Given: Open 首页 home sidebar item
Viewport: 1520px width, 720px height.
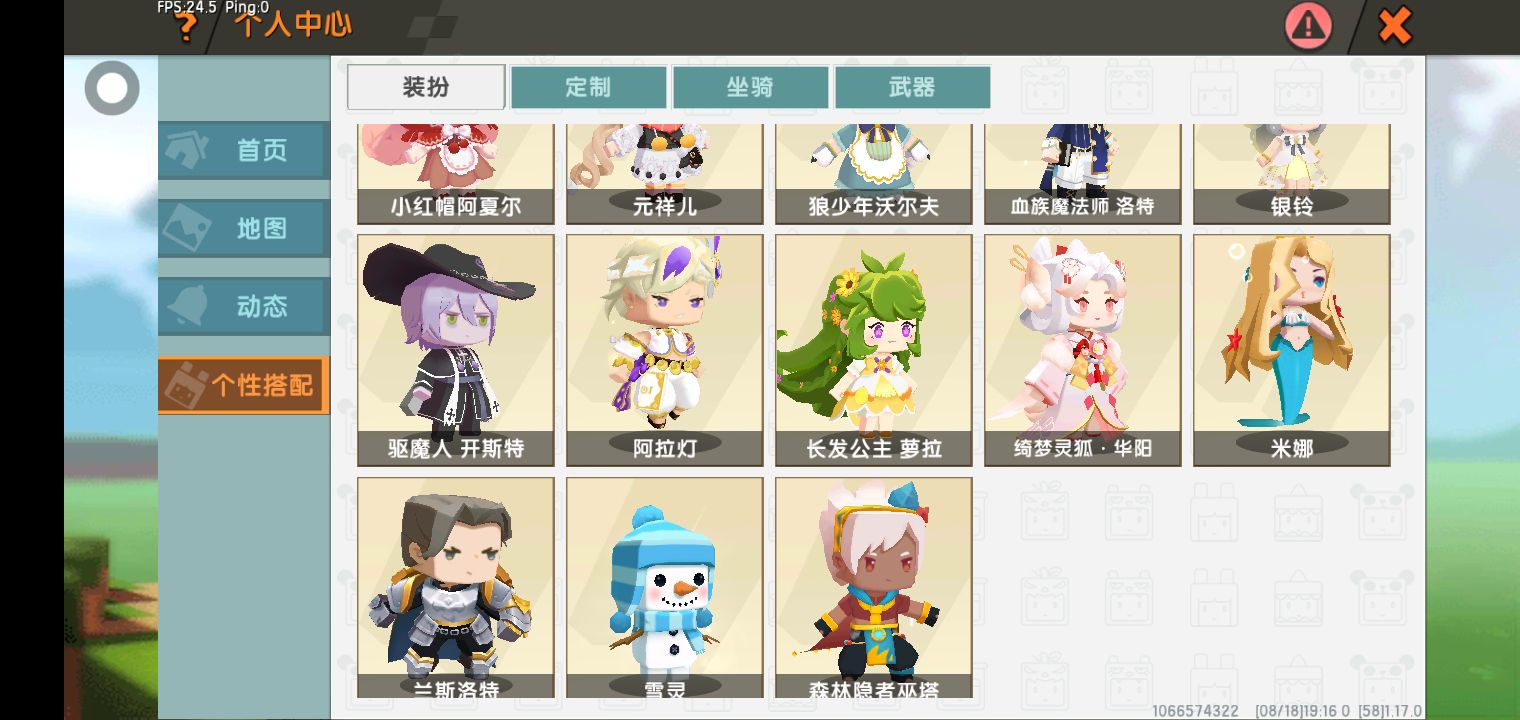Looking at the screenshot, I should point(244,150).
